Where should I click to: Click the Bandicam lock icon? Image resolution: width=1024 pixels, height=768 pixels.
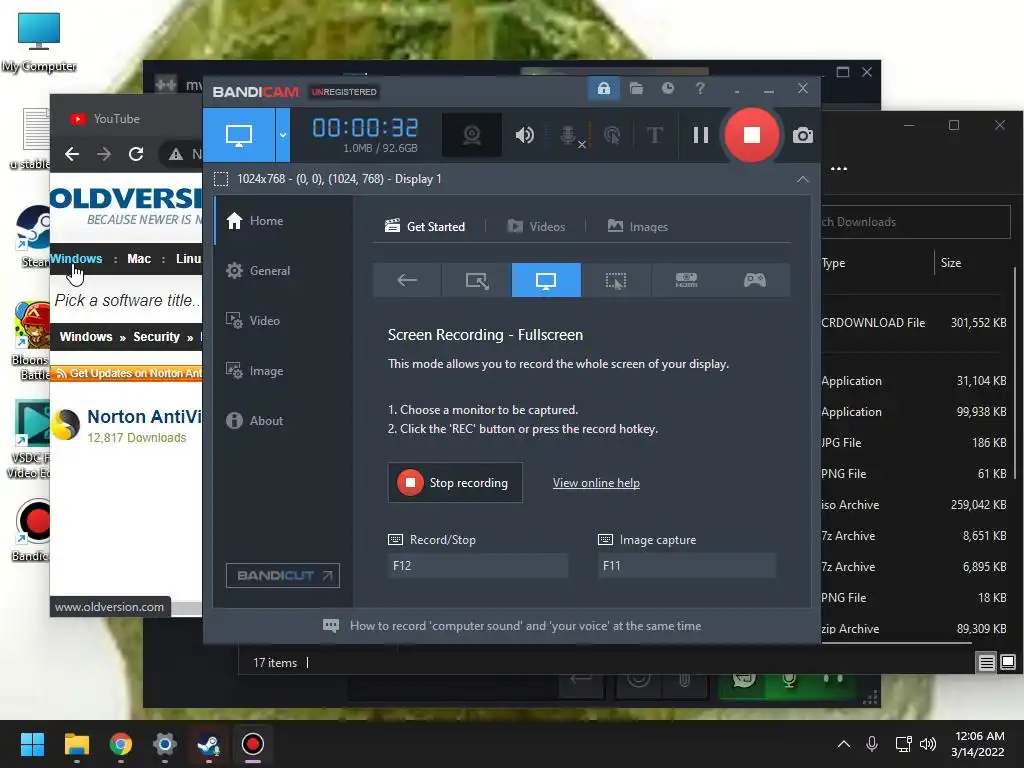[x=603, y=88]
